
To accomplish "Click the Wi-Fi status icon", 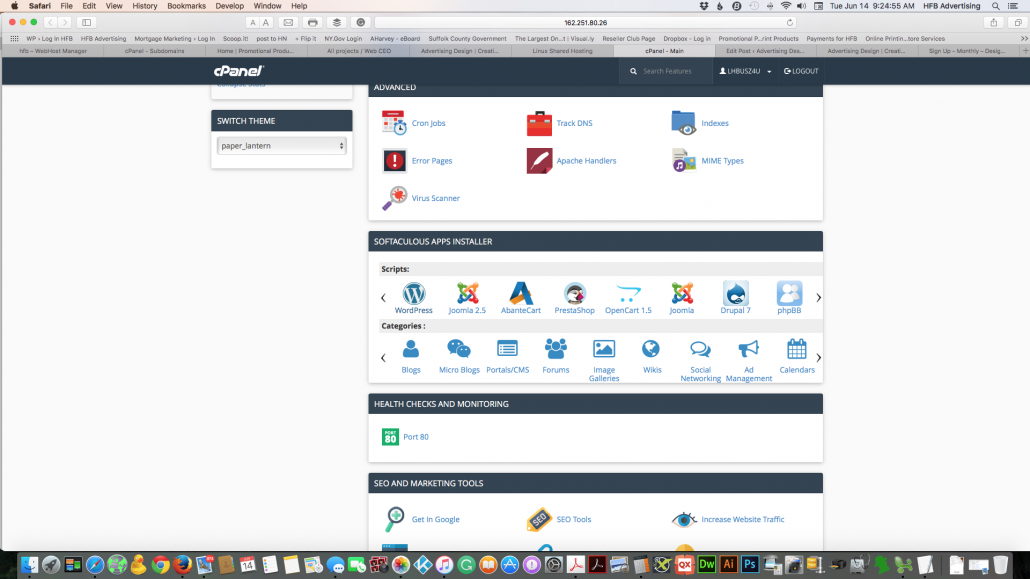I will point(786,6).
